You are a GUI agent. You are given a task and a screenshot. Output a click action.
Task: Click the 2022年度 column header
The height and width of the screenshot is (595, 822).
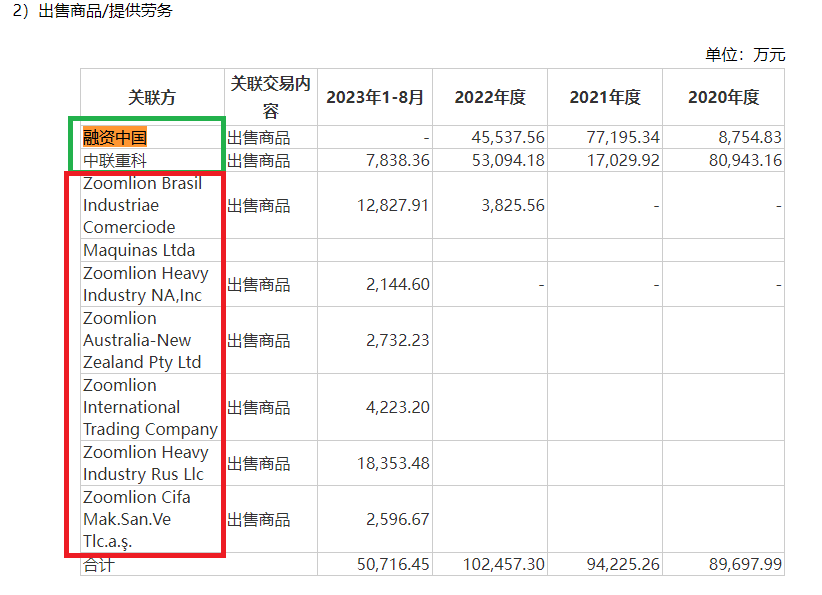click(x=490, y=97)
